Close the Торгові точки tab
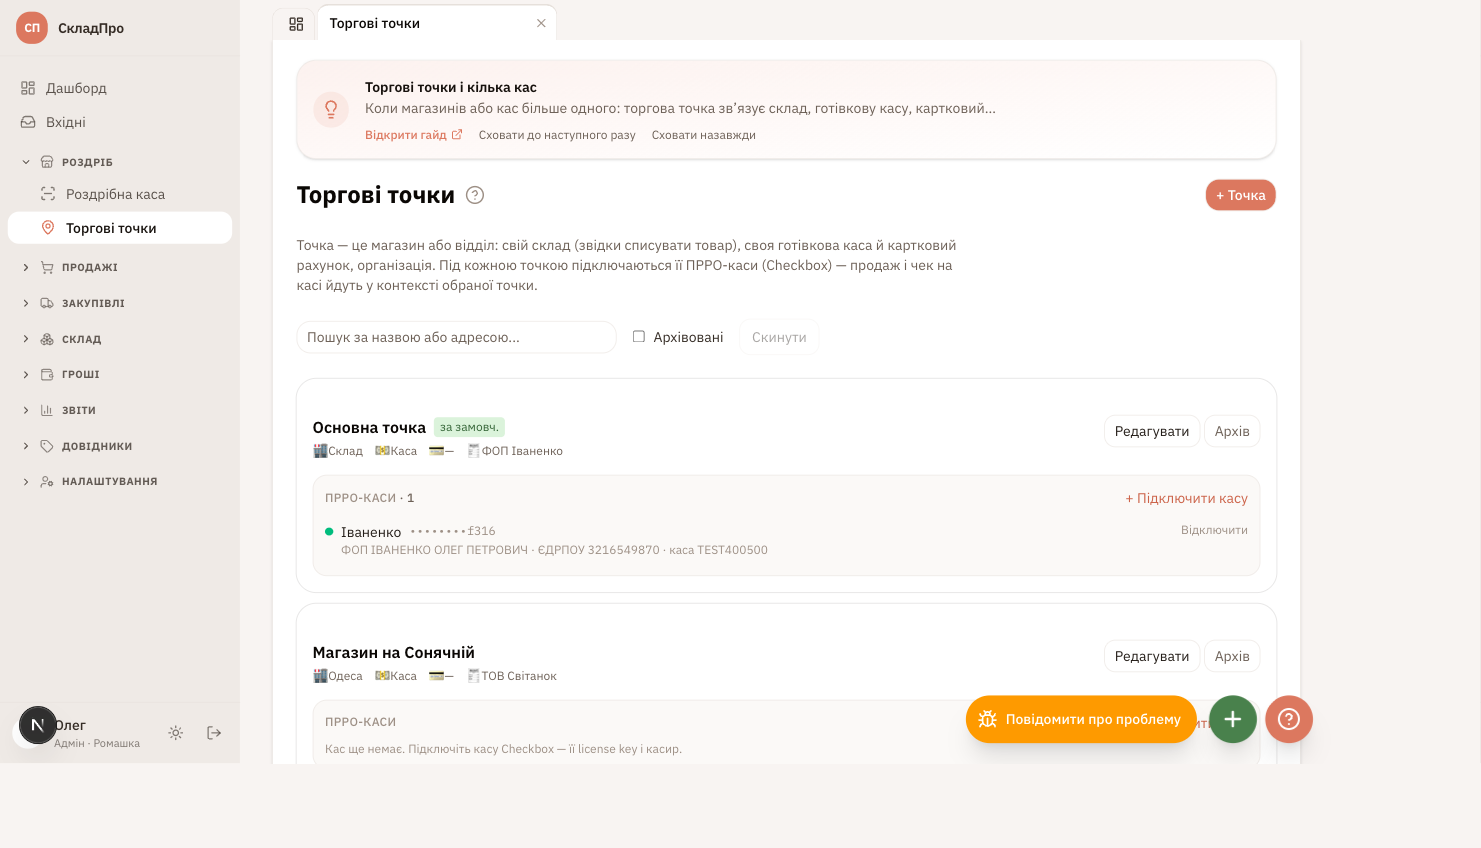The image size is (1481, 848). coord(541,23)
